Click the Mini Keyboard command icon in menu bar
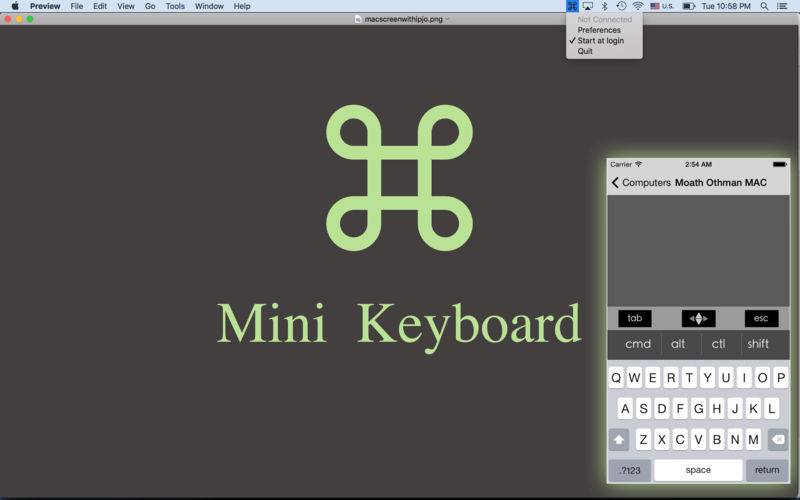This screenshot has height=500, width=800. point(572,6)
